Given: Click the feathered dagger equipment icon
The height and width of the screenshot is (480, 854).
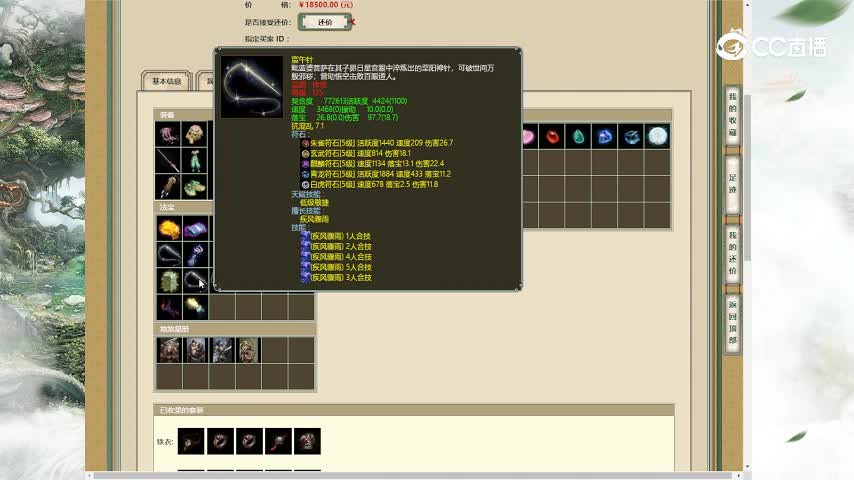Looking at the screenshot, I should [x=169, y=187].
